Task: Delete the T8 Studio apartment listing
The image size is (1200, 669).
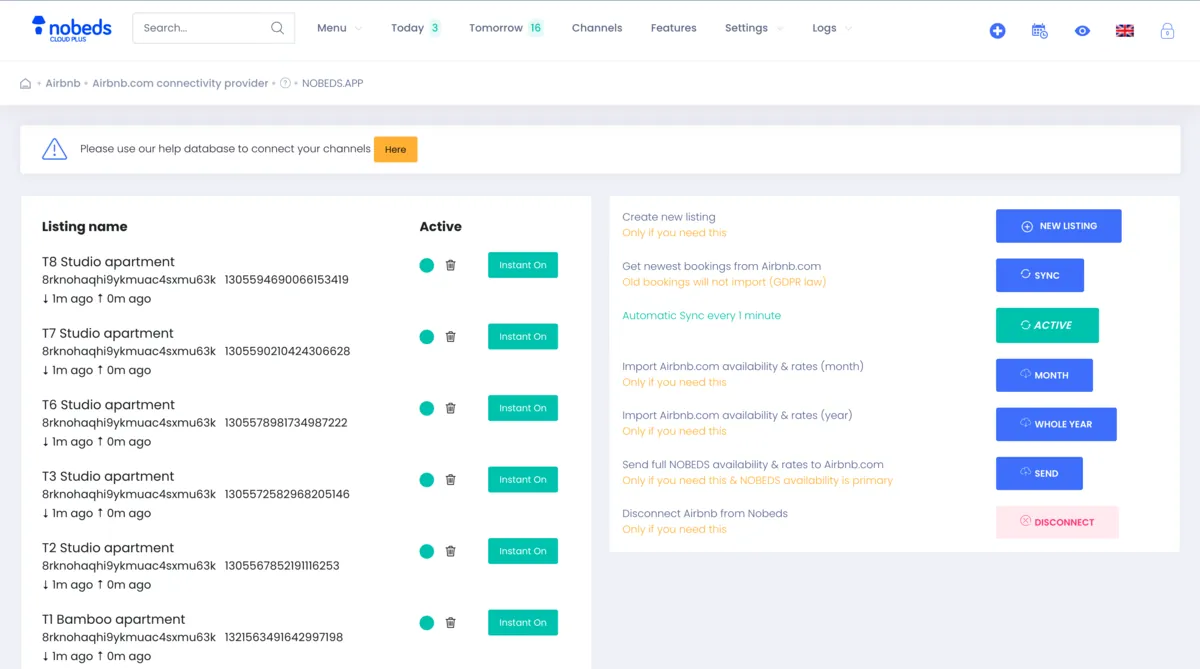Action: point(450,265)
